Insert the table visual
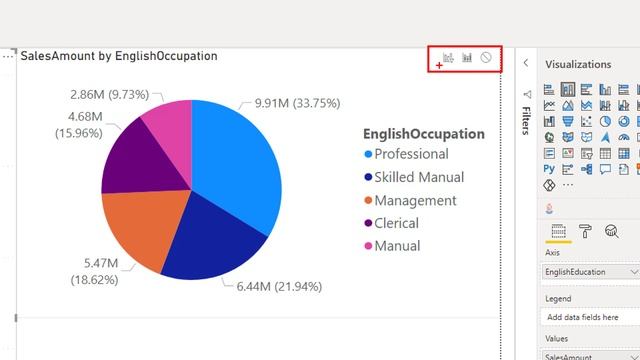 605,153
